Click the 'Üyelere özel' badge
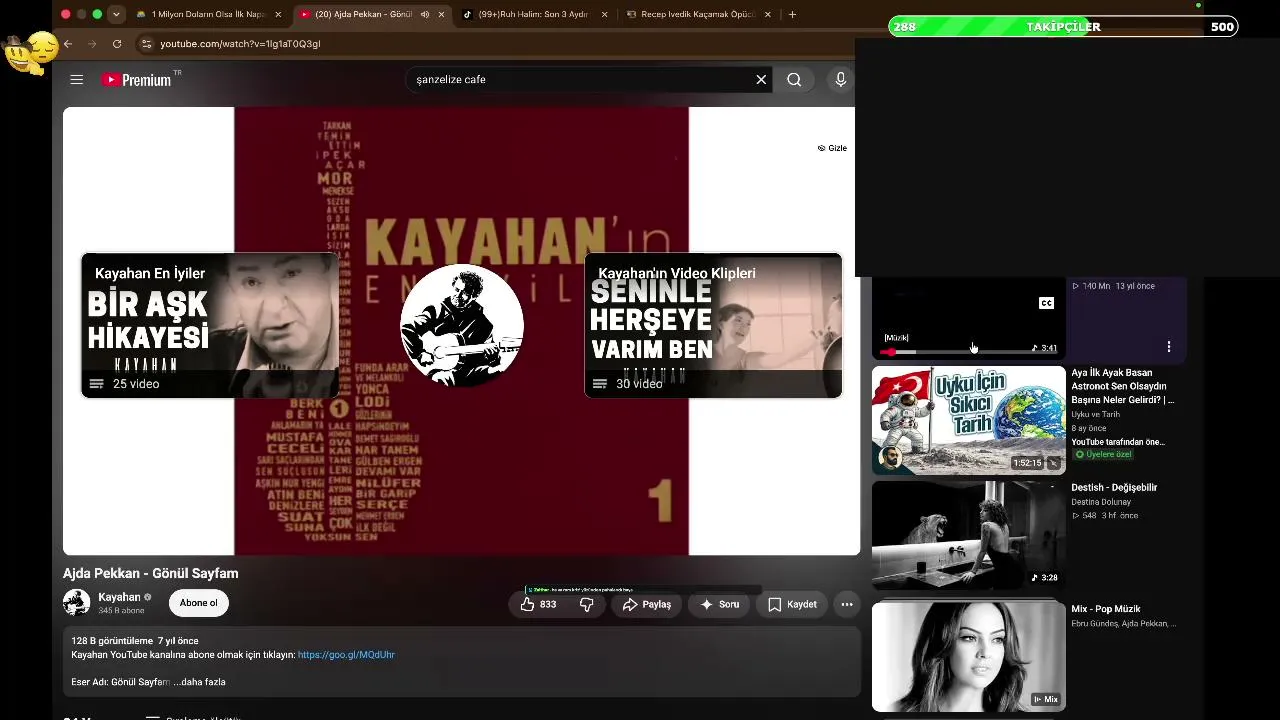The height and width of the screenshot is (720, 1280). coord(1102,454)
